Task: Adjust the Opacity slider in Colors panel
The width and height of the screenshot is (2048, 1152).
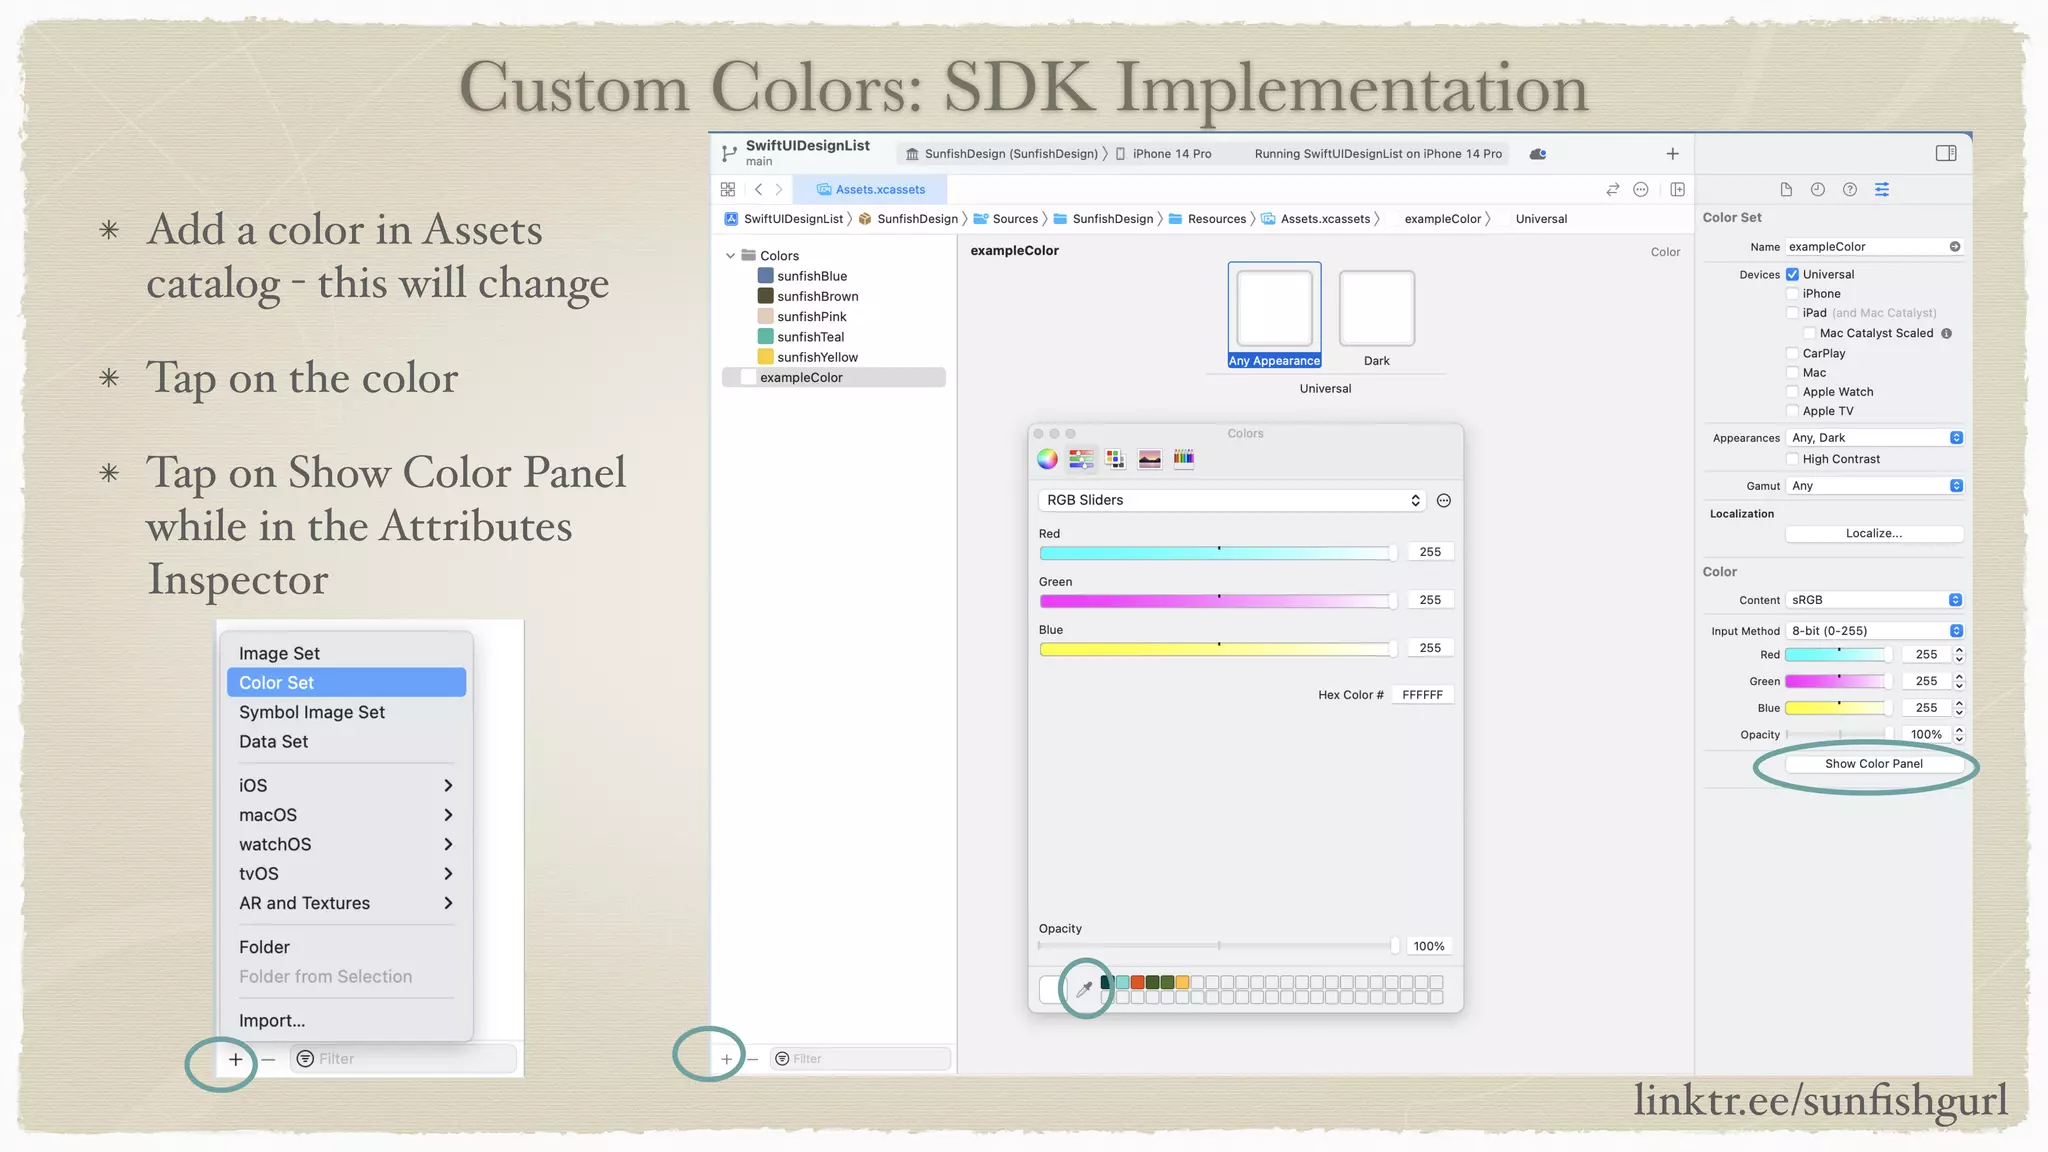Action: pyautogui.click(x=1218, y=946)
